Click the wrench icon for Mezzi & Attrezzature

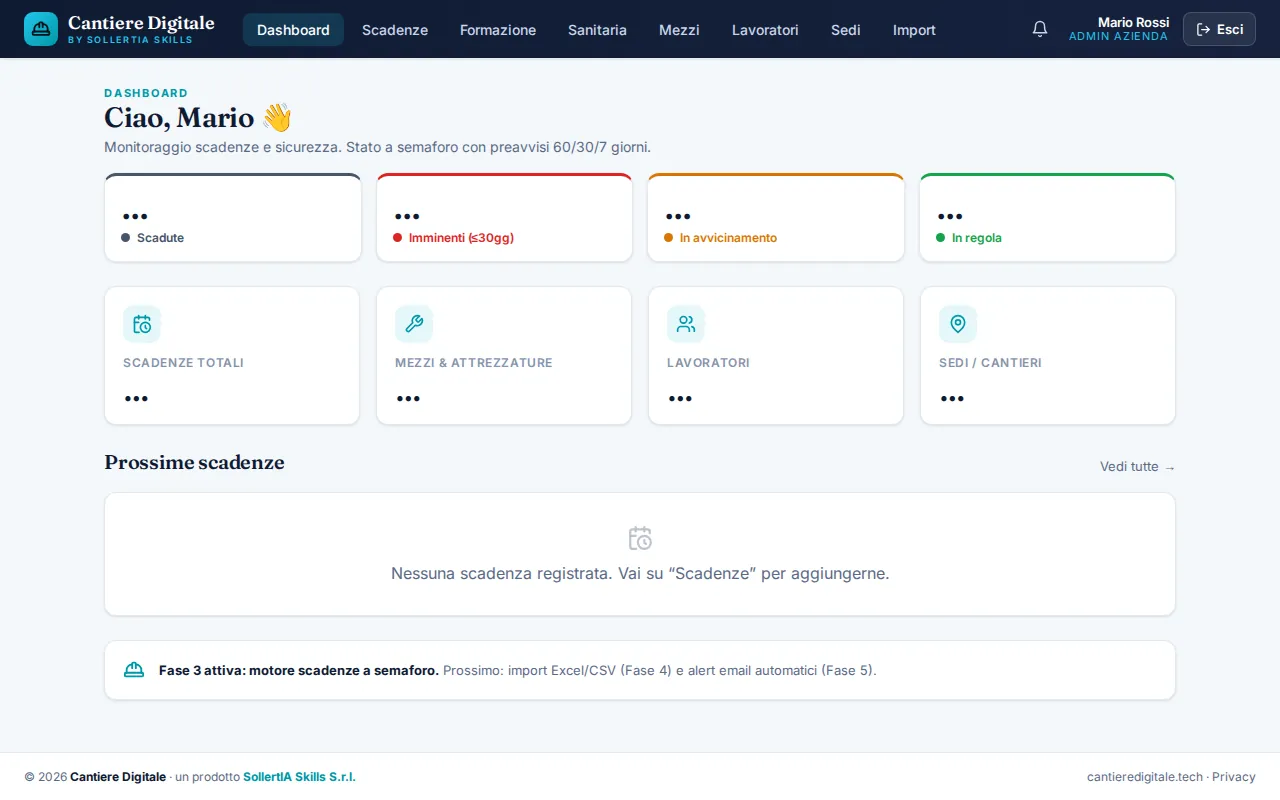coord(414,324)
